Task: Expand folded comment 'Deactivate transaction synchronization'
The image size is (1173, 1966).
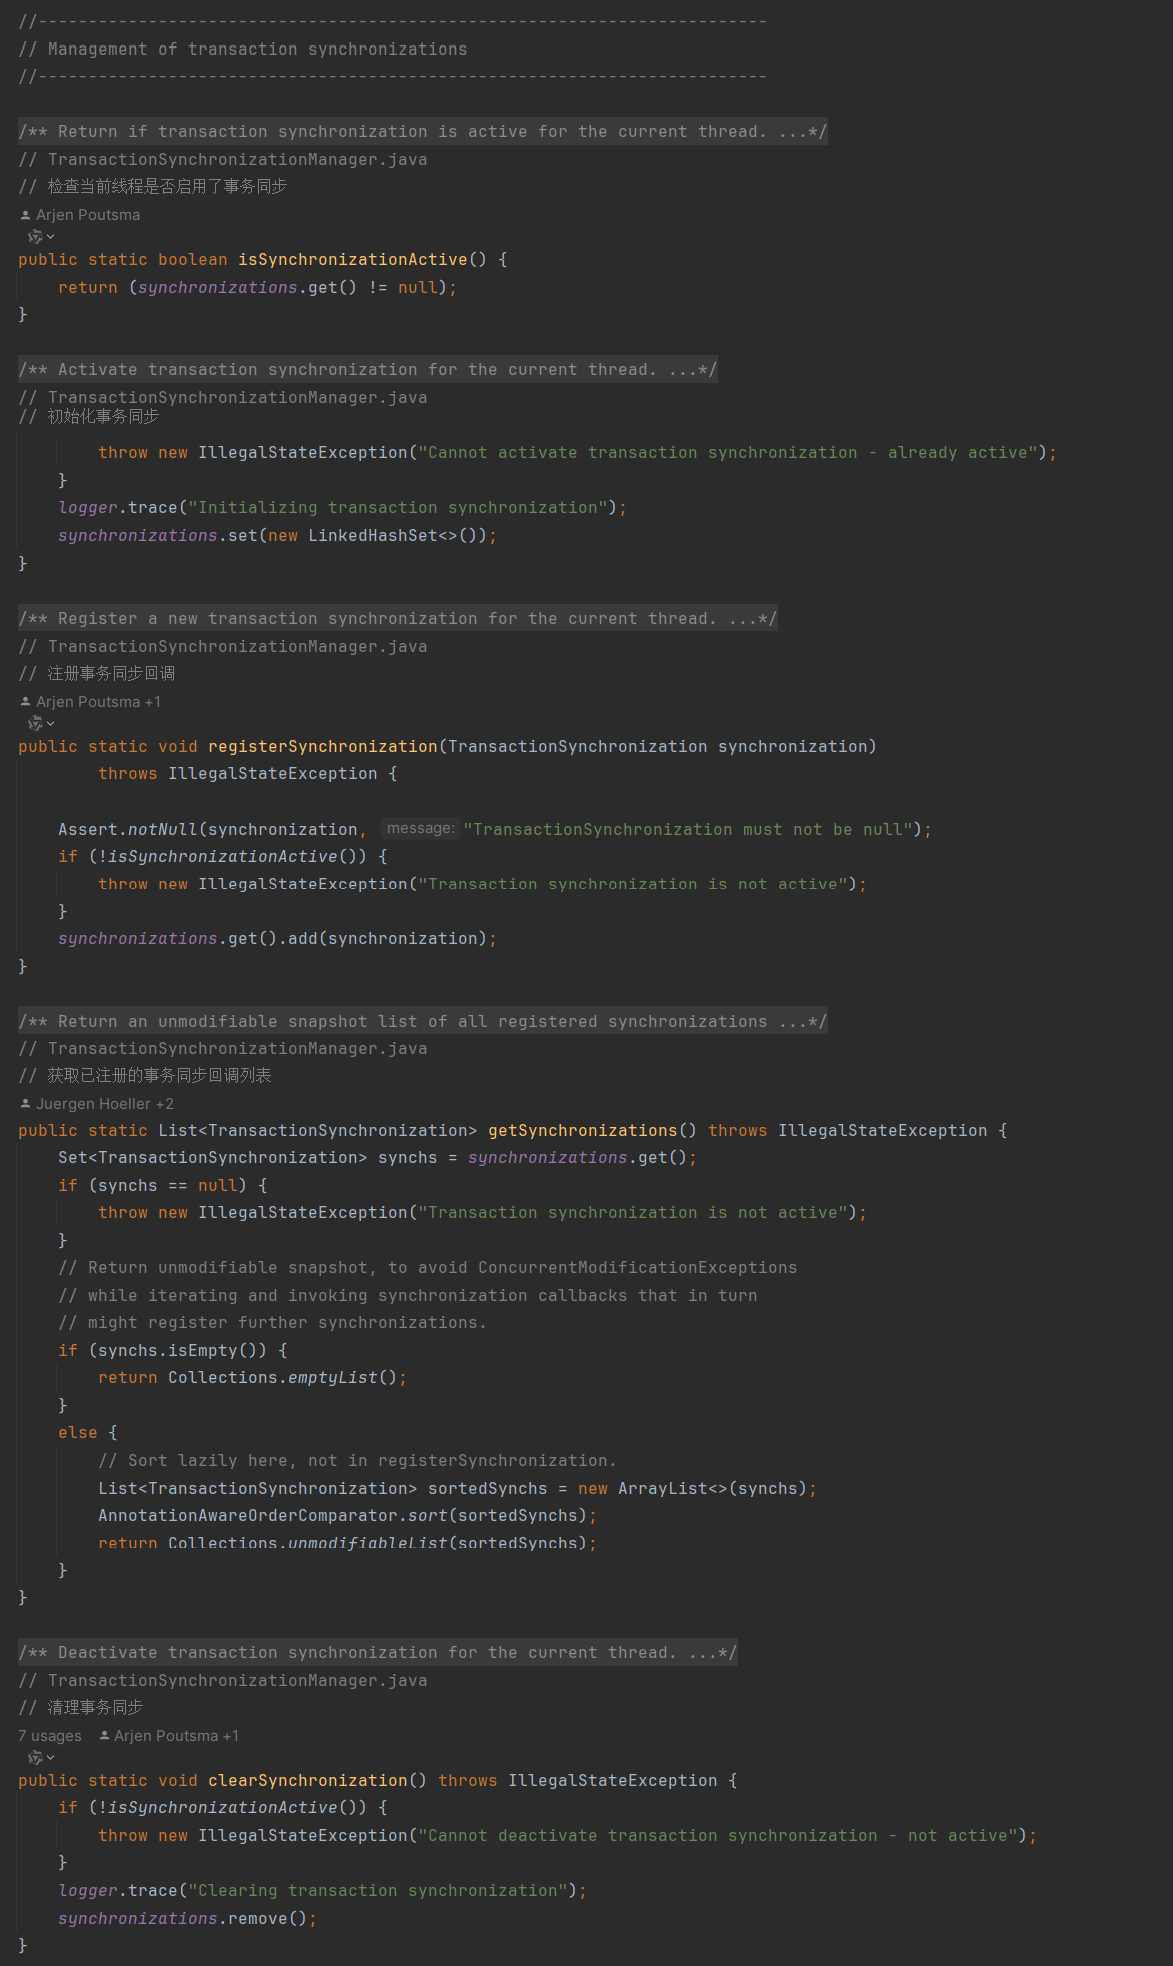Action: click(378, 1653)
